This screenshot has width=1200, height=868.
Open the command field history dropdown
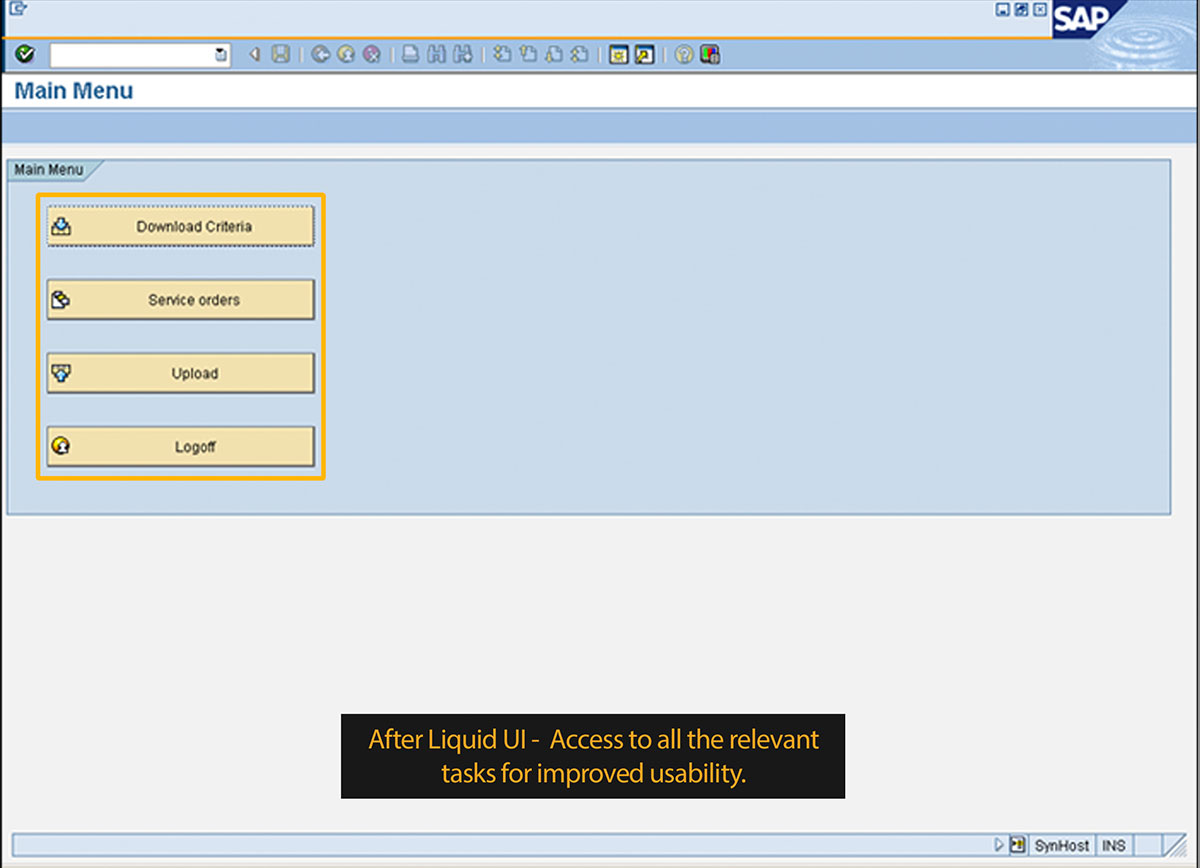click(221, 56)
